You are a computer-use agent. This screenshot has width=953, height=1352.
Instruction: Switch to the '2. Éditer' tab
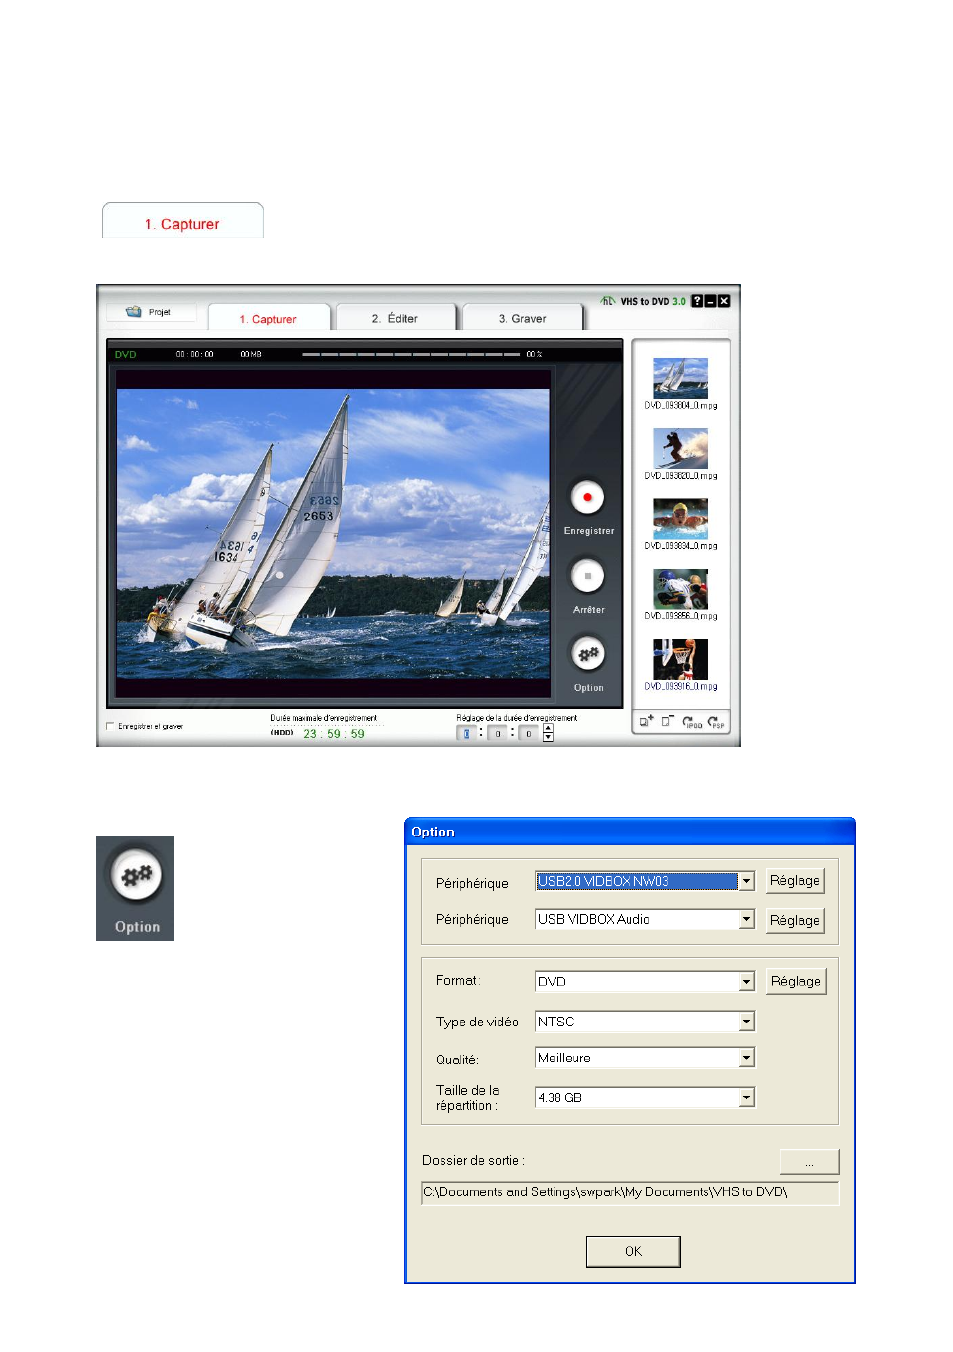(395, 319)
